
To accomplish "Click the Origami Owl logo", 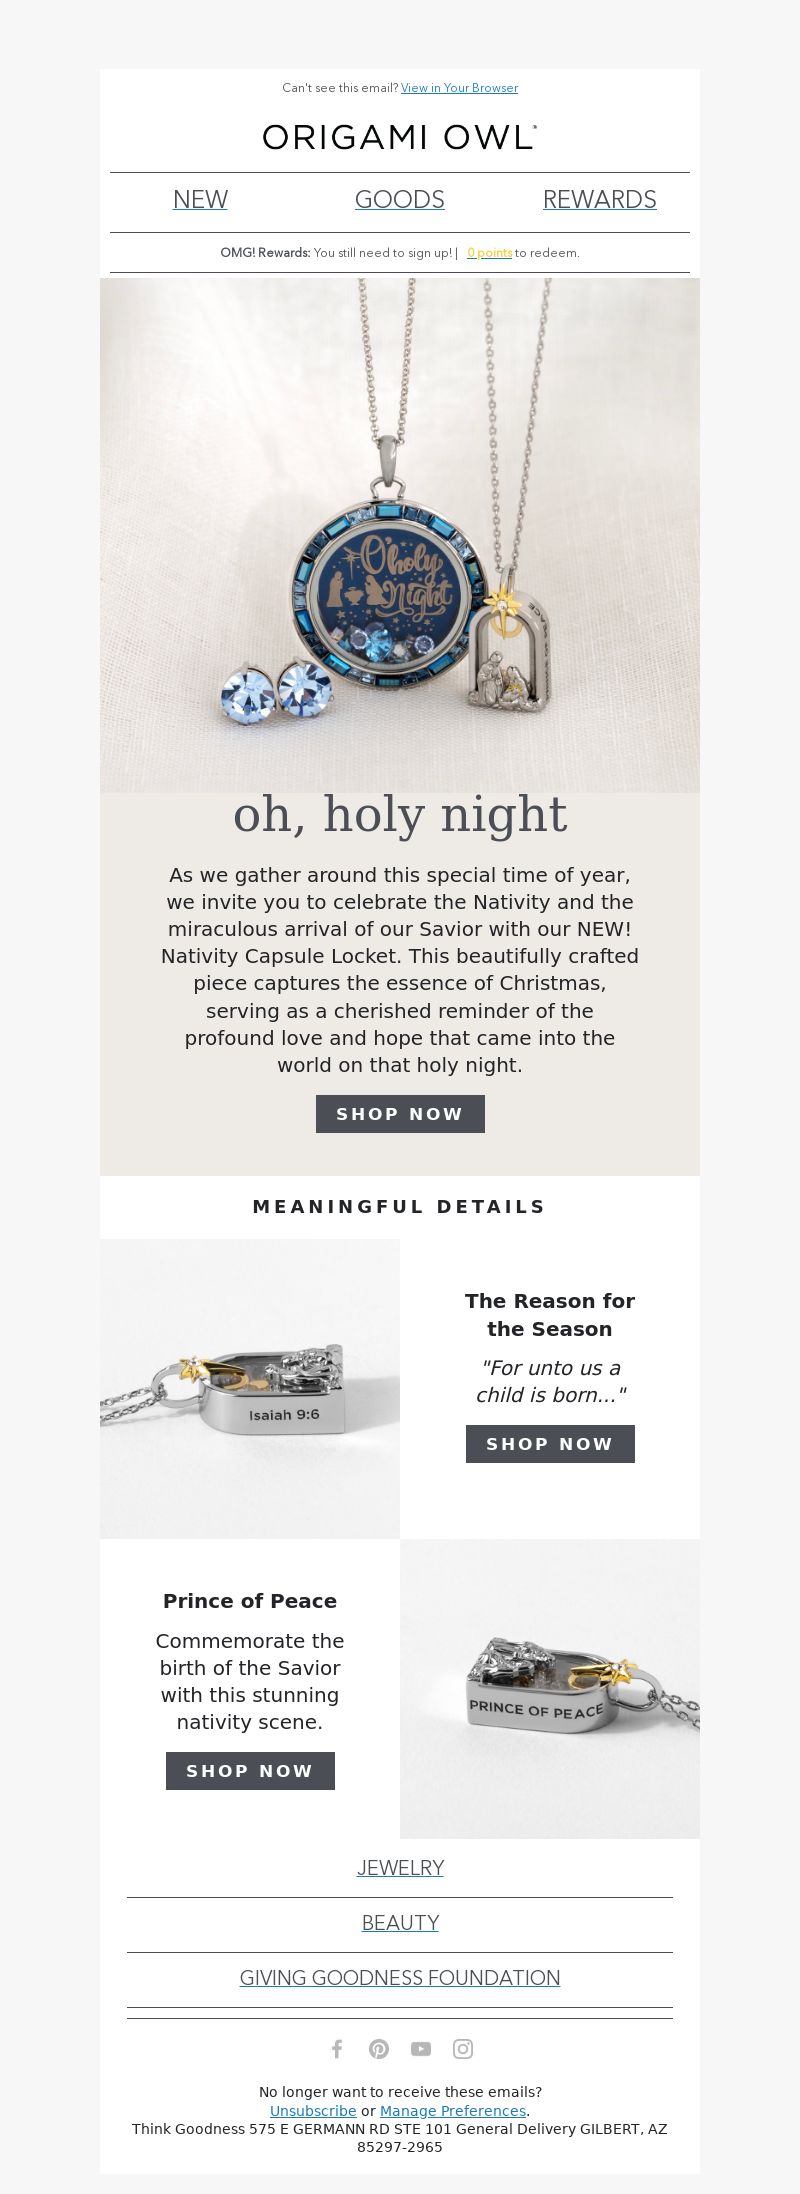I will (400, 138).
